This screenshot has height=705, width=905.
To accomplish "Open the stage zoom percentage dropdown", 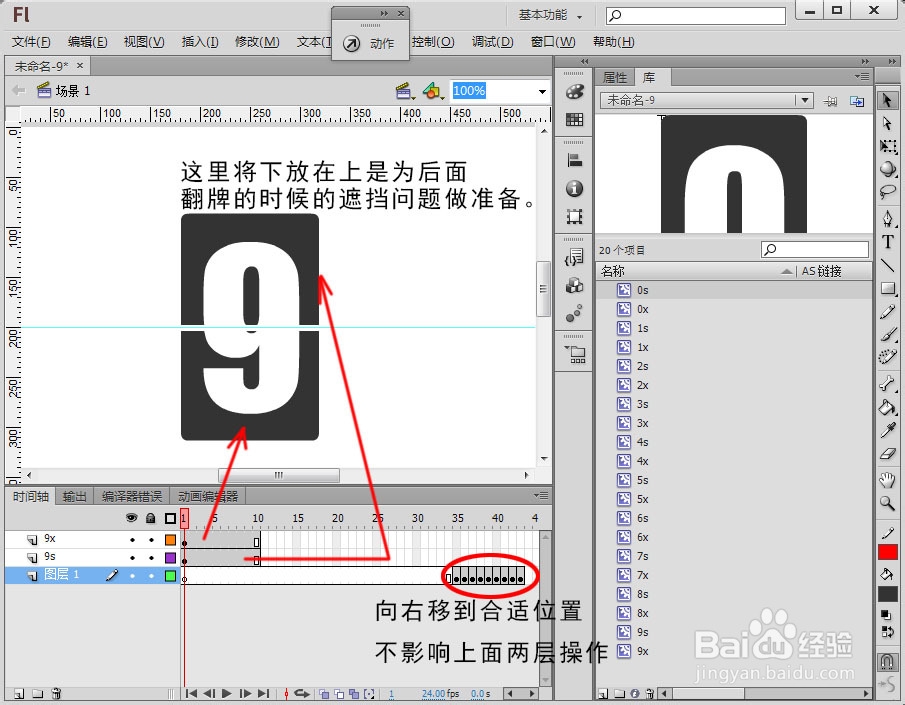I will (540, 90).
